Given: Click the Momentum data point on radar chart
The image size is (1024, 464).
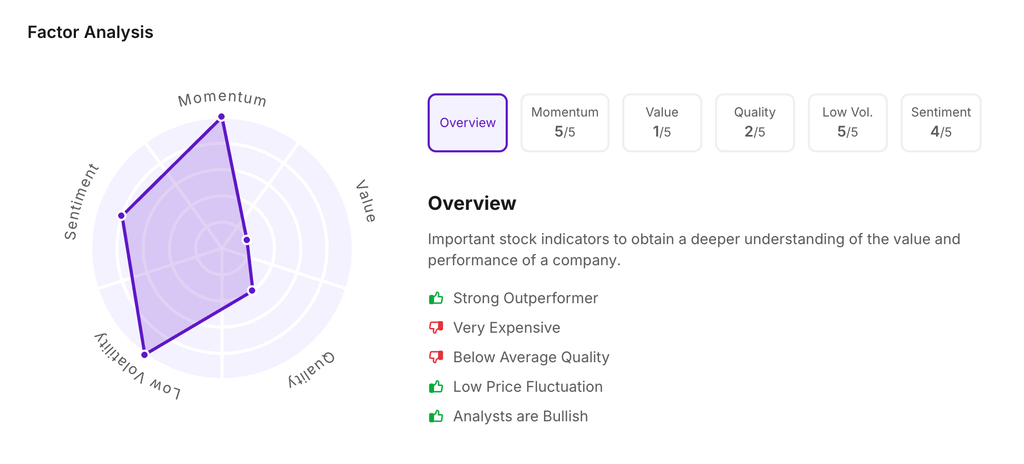Looking at the screenshot, I should click(x=222, y=117).
